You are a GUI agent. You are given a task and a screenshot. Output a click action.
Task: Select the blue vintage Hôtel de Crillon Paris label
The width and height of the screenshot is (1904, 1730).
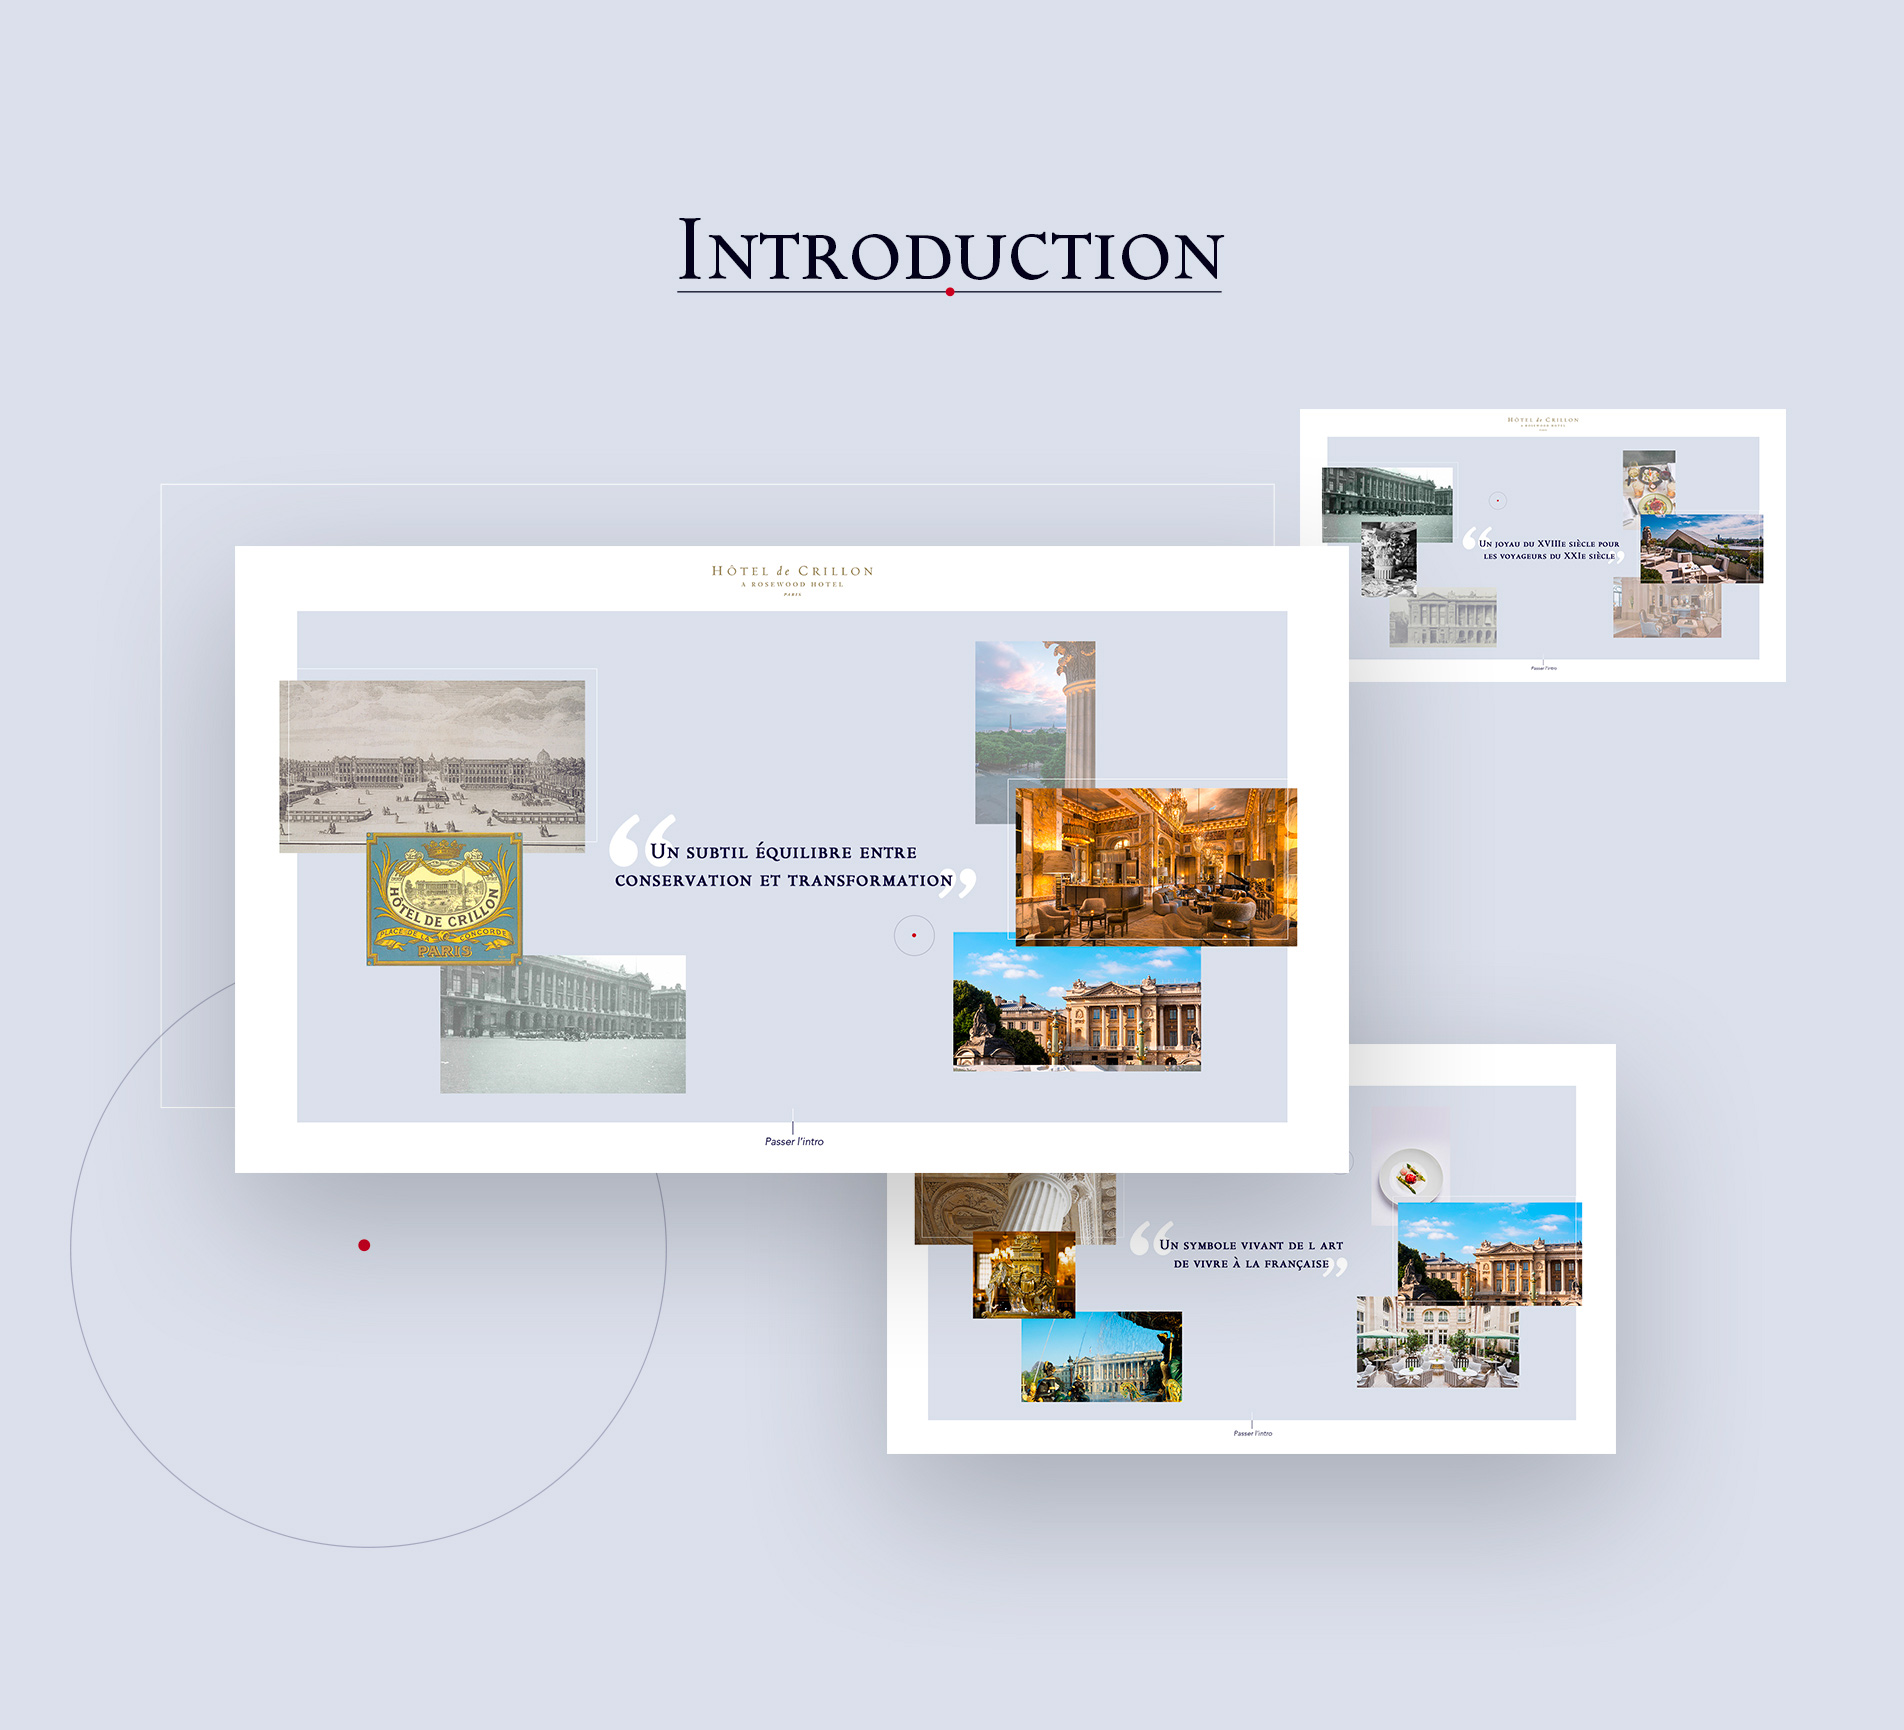tap(444, 899)
